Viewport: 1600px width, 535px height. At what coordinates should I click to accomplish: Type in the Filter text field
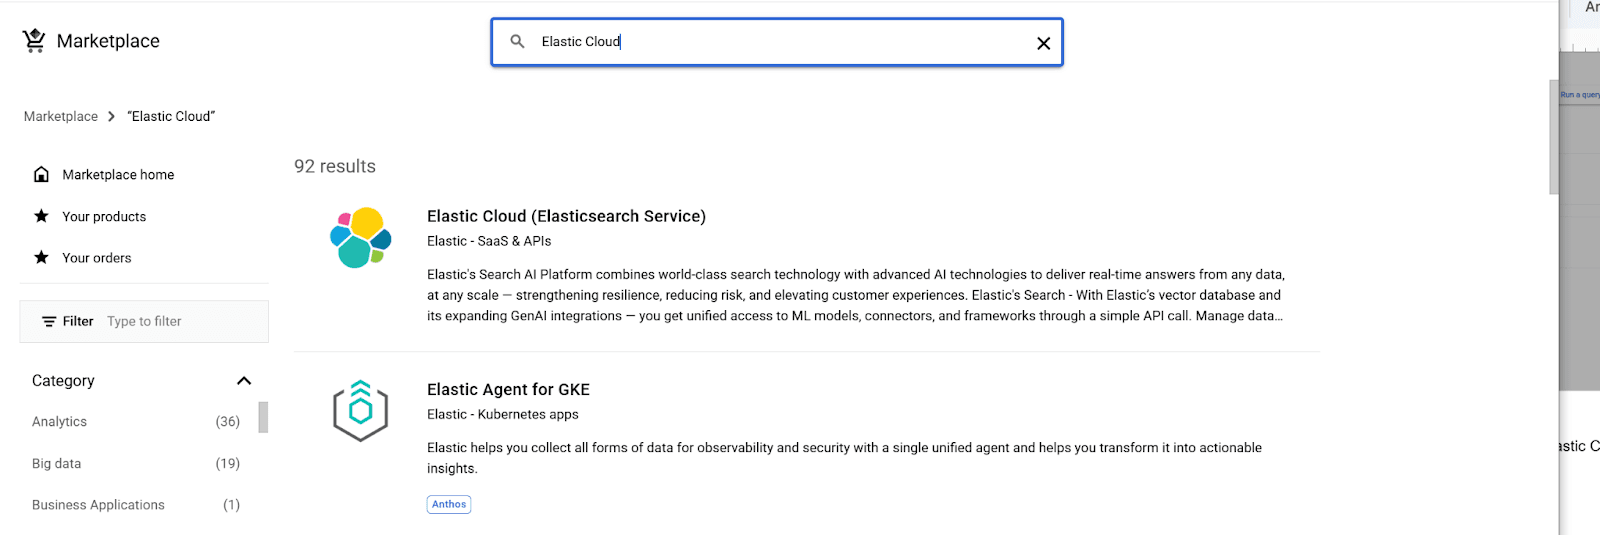point(180,322)
